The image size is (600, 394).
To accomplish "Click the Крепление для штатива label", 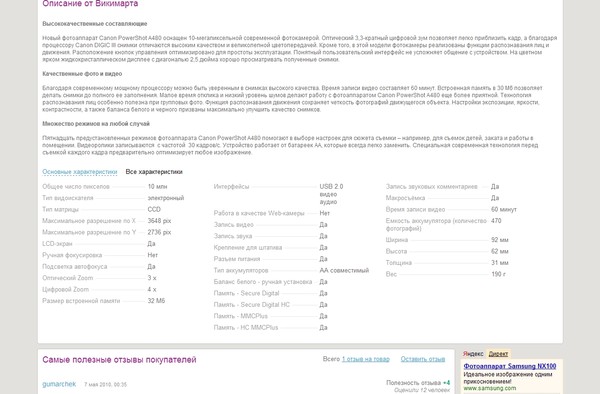I will click(248, 247).
